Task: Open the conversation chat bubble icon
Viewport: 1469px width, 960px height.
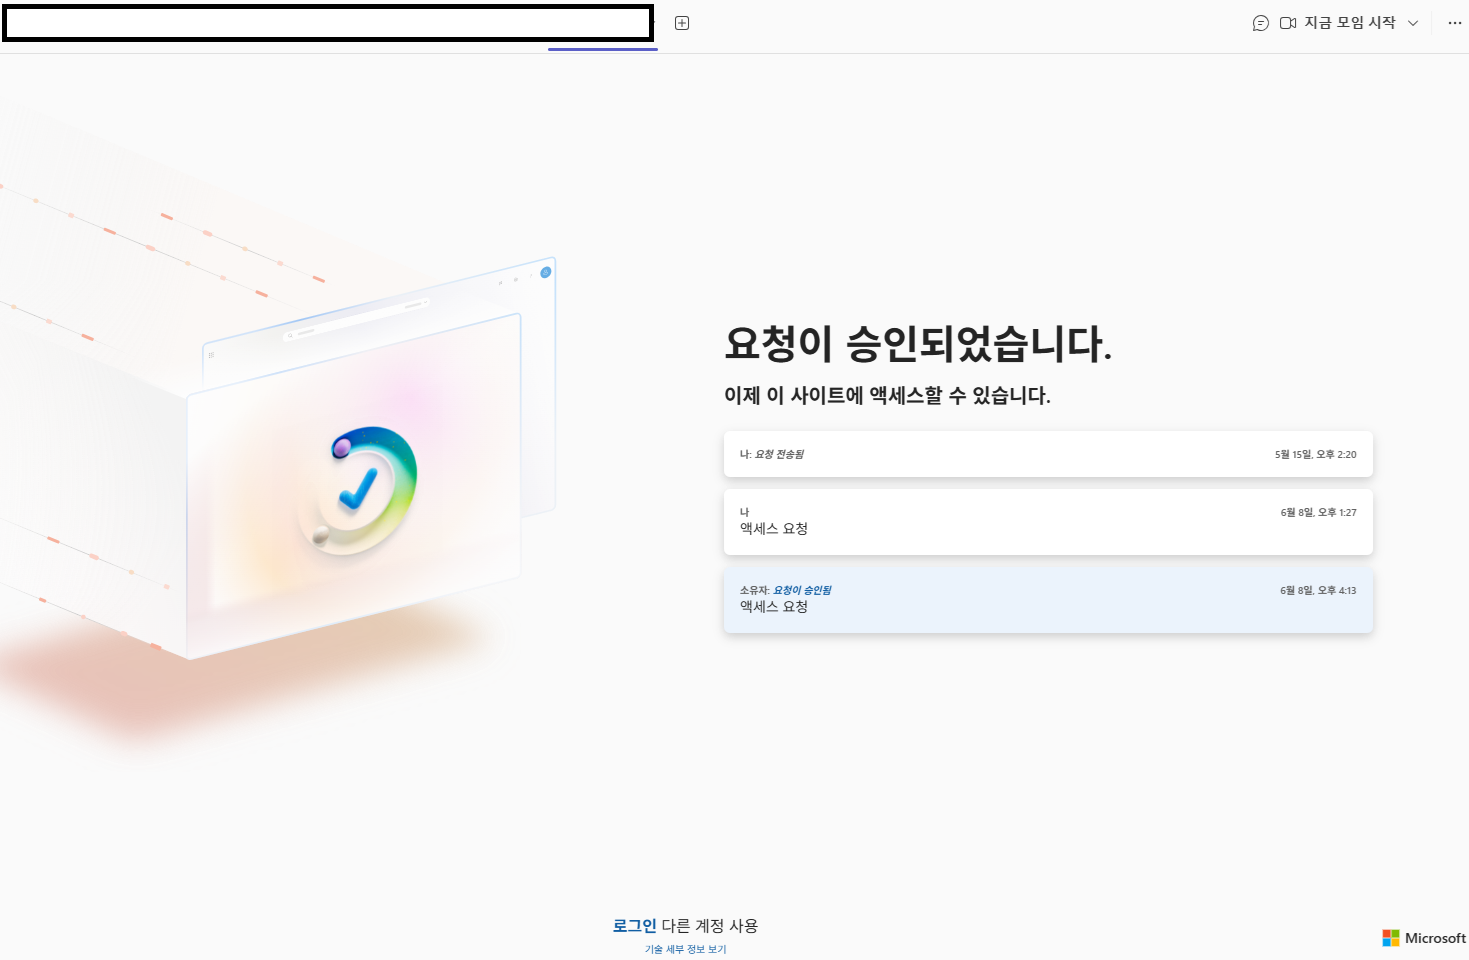Action: click(x=1260, y=23)
